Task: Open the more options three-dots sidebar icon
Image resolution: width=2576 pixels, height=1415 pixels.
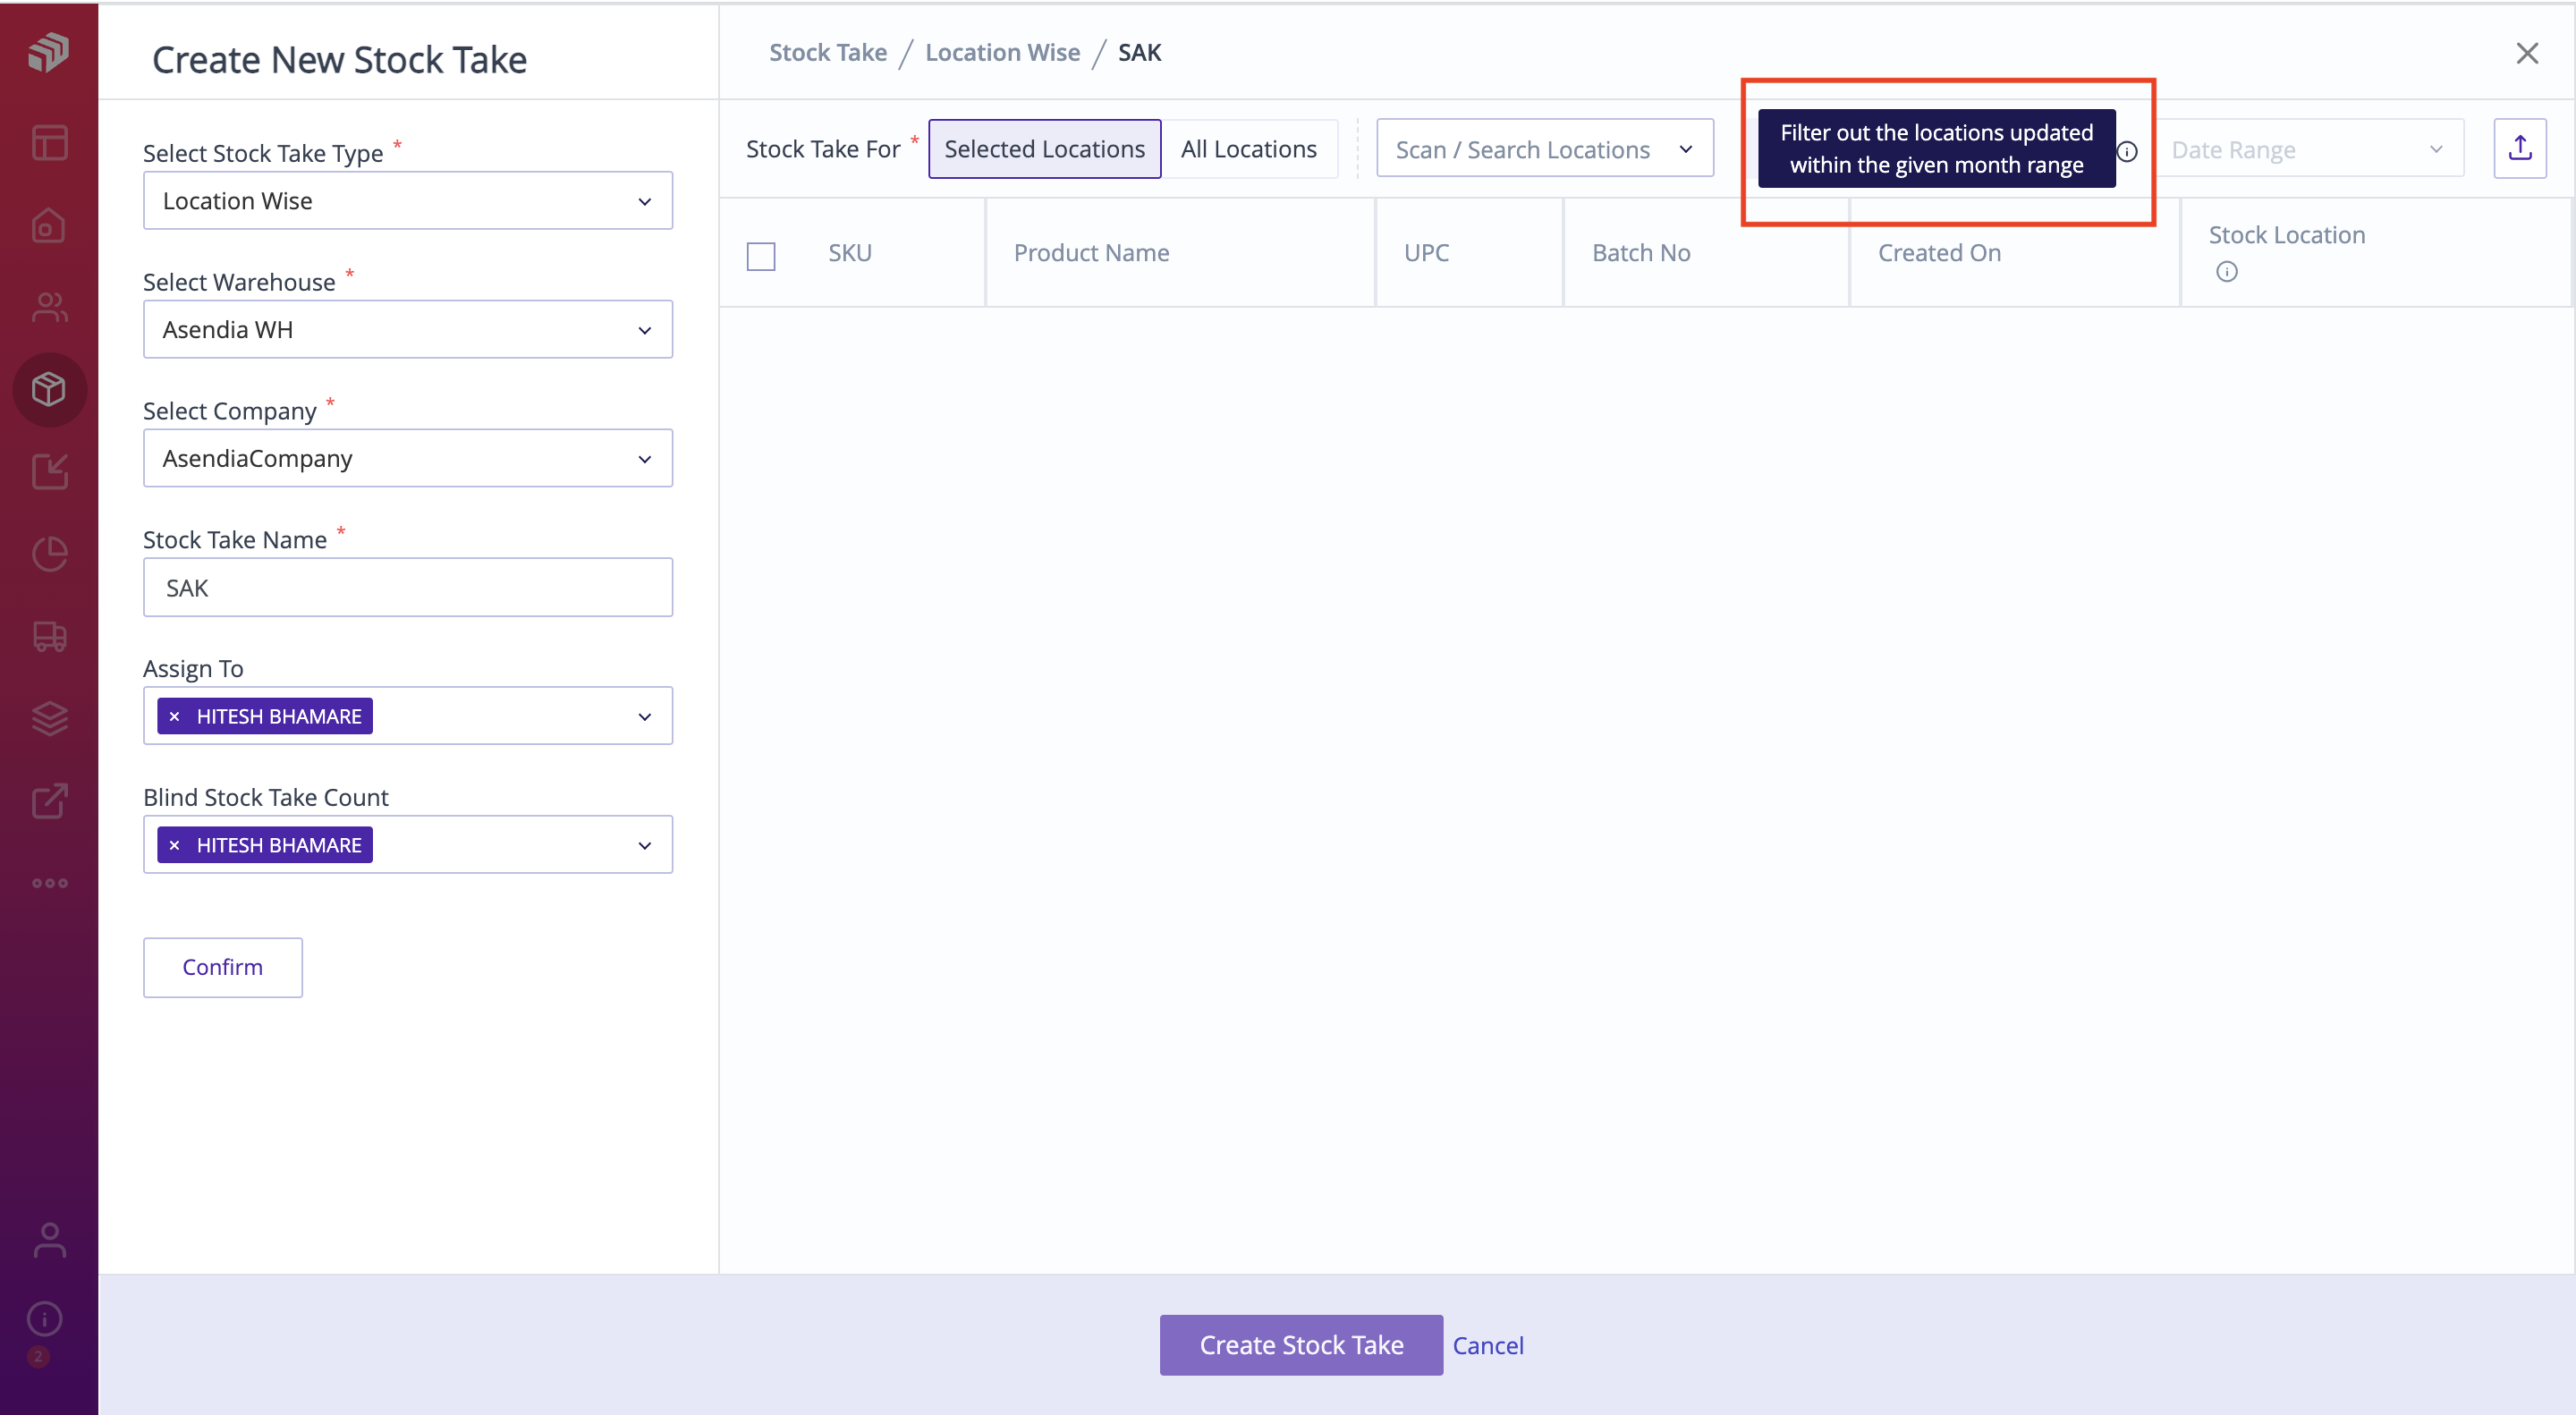Action: point(49,883)
